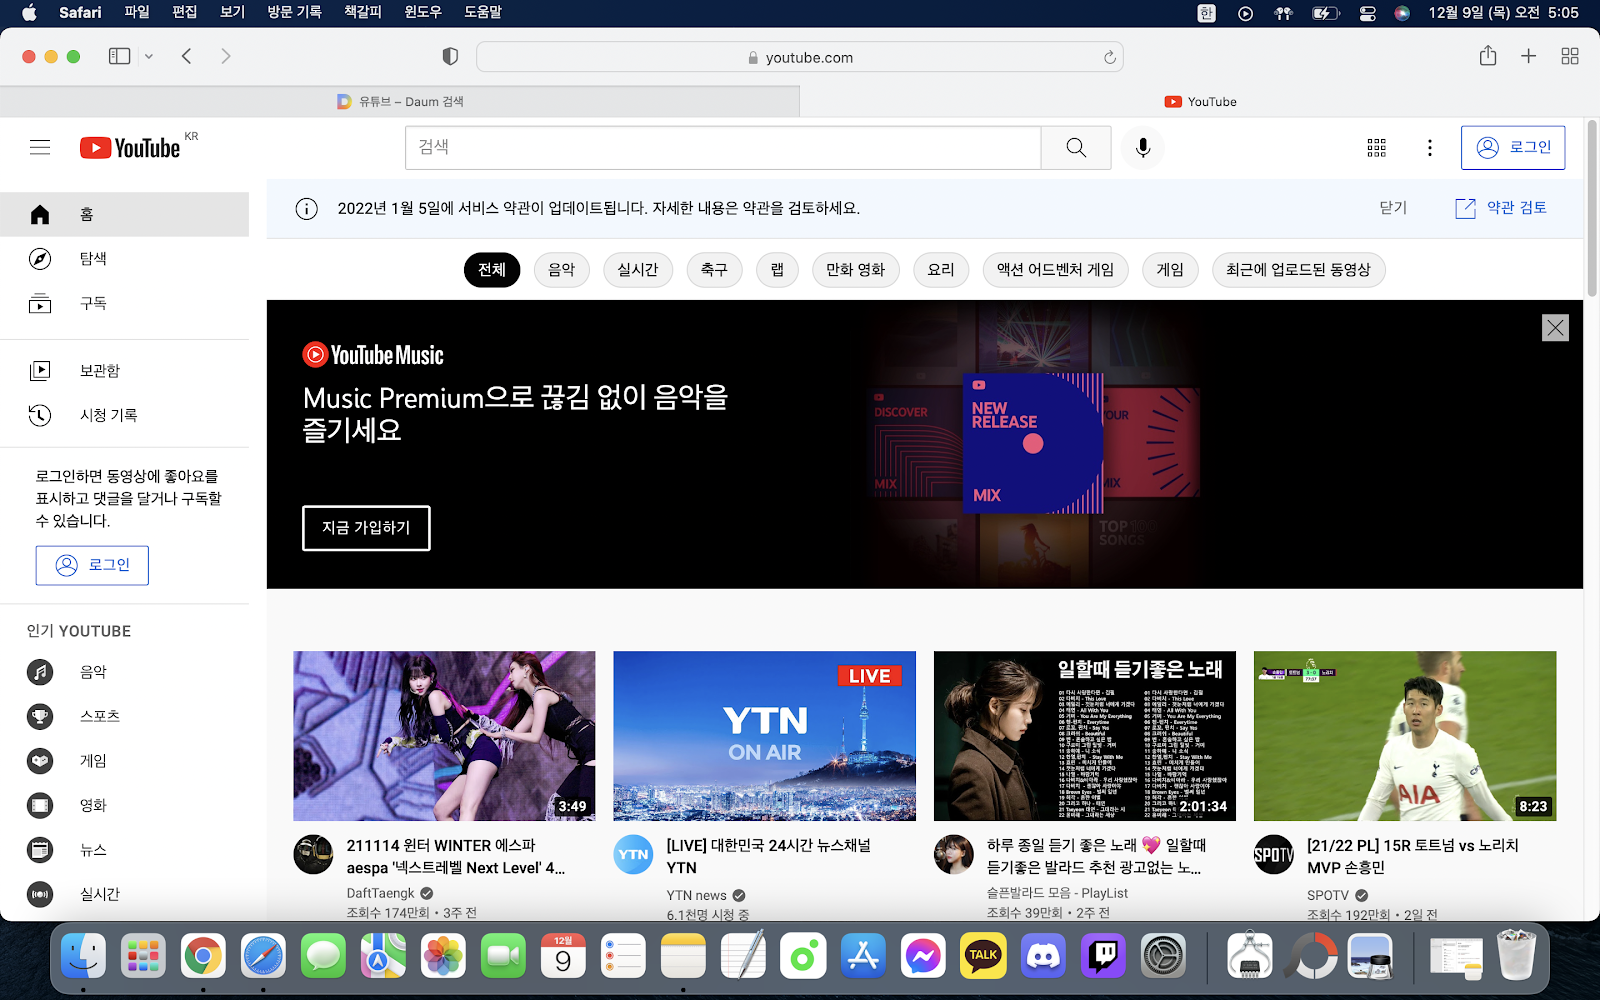Select the 요리 filter chip

click(x=941, y=270)
